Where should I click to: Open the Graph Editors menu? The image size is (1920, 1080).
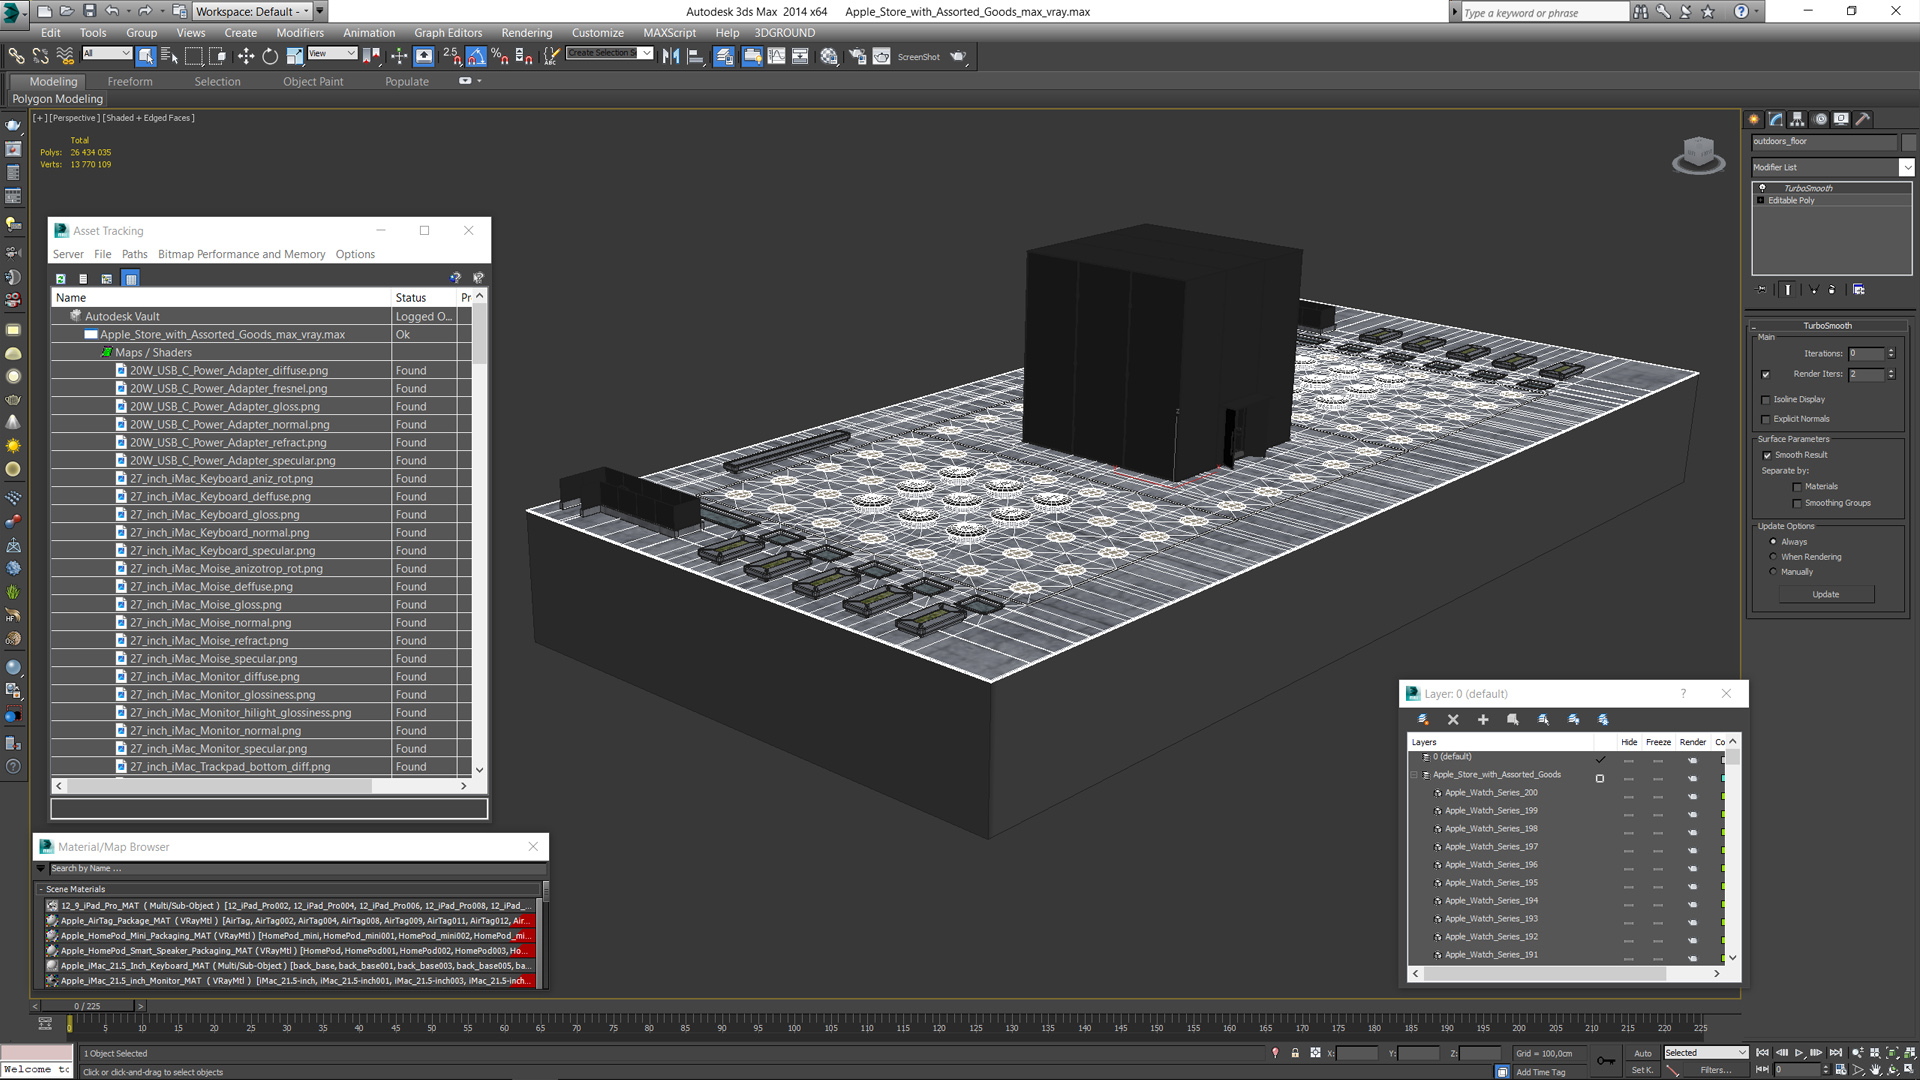tap(448, 33)
